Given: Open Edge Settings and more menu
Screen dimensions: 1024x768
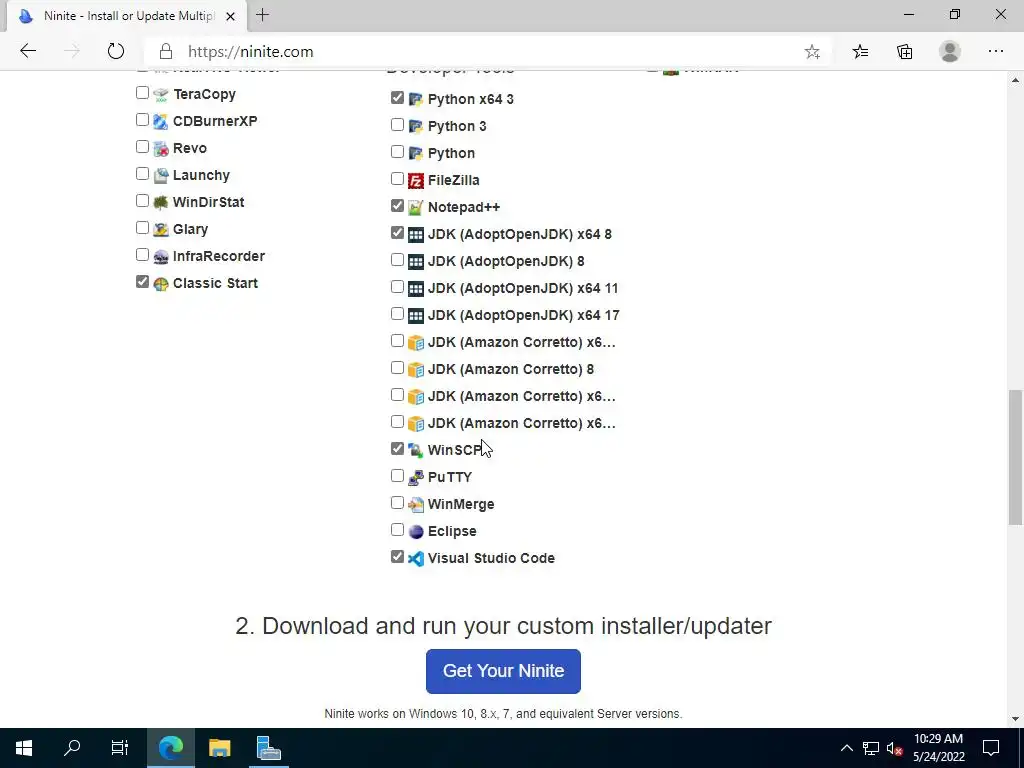Looking at the screenshot, I should coord(995,52).
